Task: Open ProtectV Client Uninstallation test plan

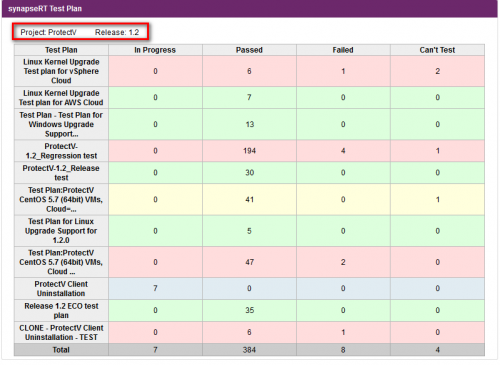Action: pyautogui.click(x=61, y=289)
